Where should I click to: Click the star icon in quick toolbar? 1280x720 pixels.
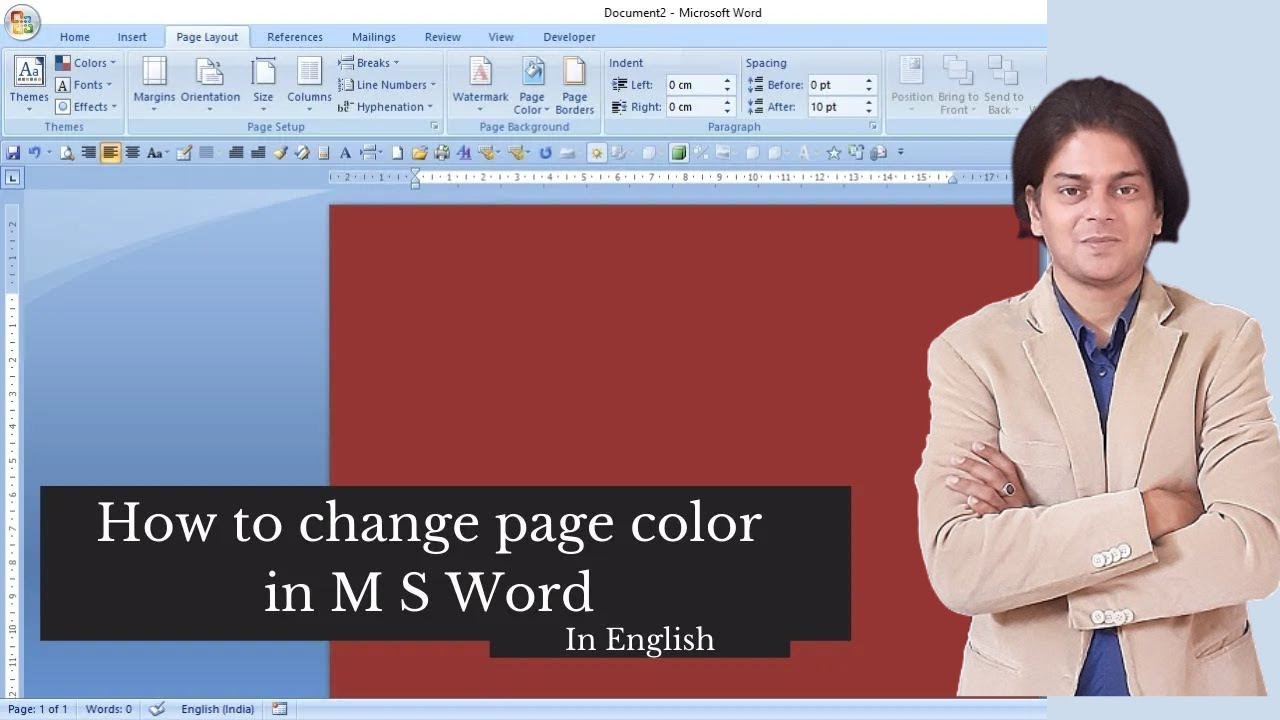click(x=834, y=153)
